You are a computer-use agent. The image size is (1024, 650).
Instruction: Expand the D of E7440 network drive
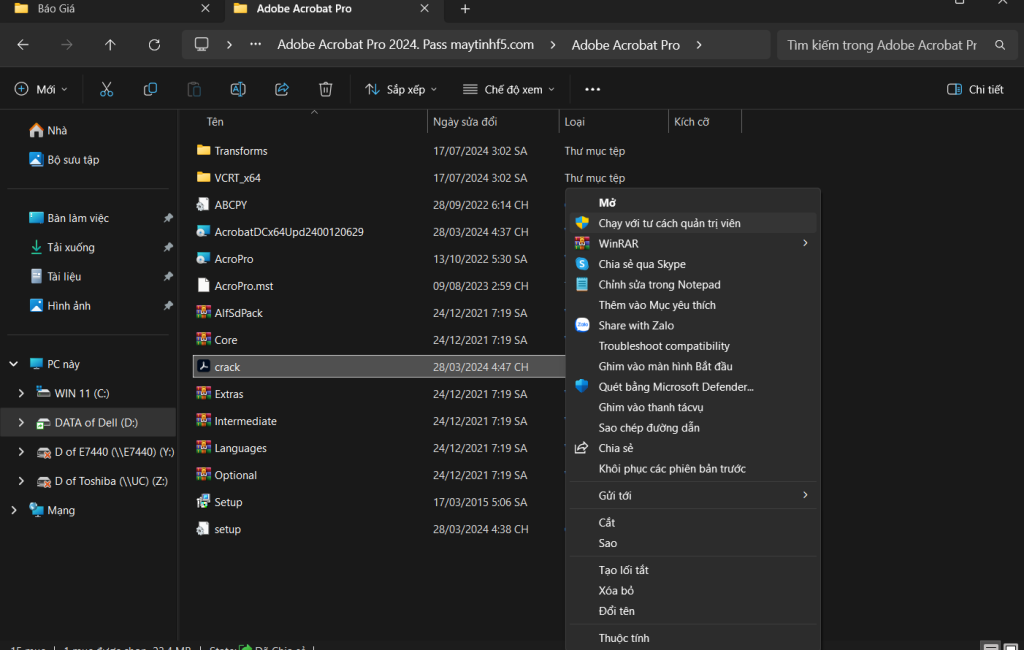click(21, 451)
